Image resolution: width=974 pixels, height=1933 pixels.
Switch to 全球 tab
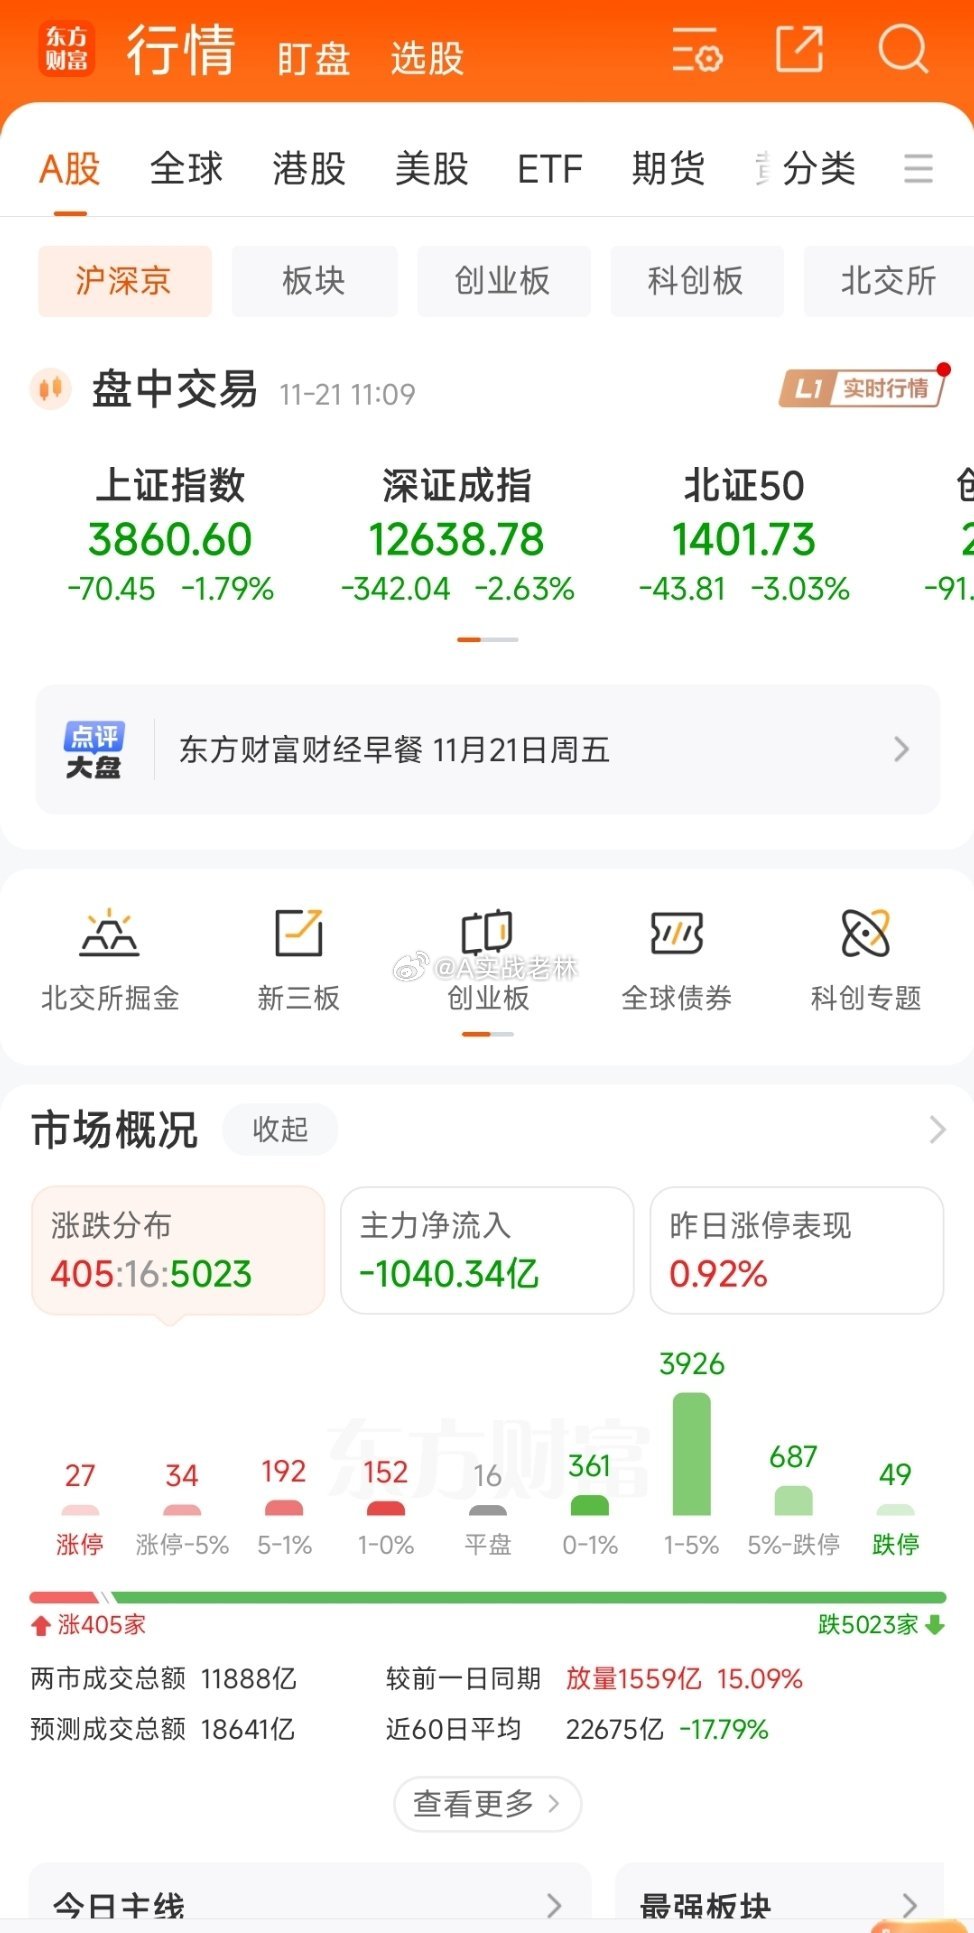pos(186,168)
